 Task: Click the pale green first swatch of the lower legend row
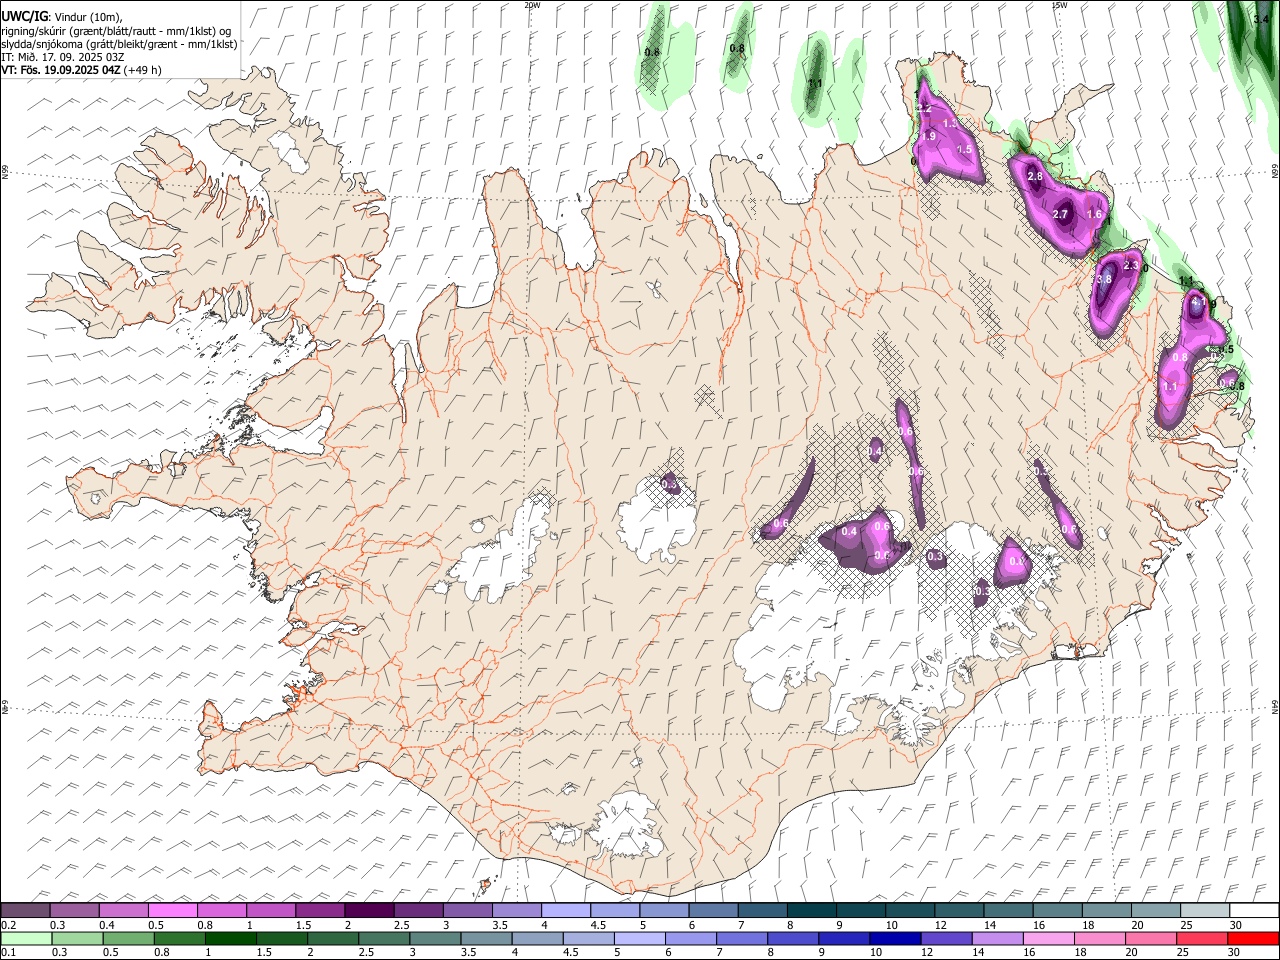[x=26, y=938]
